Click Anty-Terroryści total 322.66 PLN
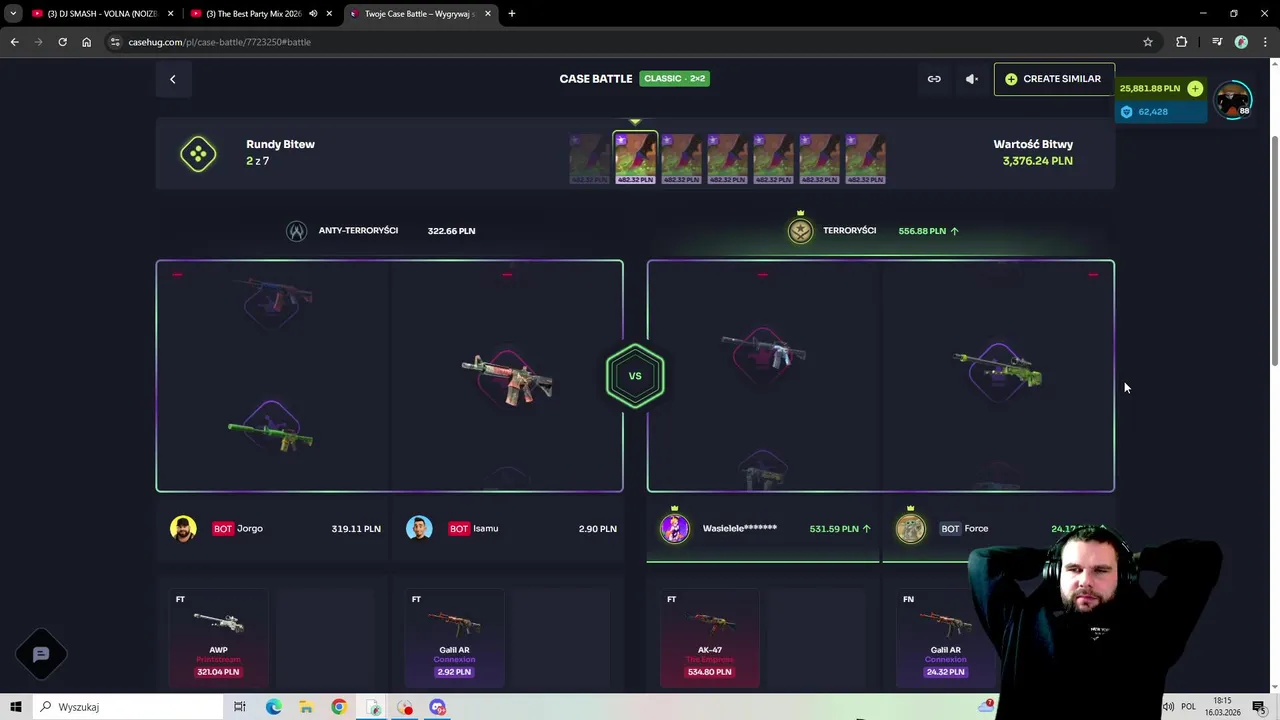 tap(451, 231)
